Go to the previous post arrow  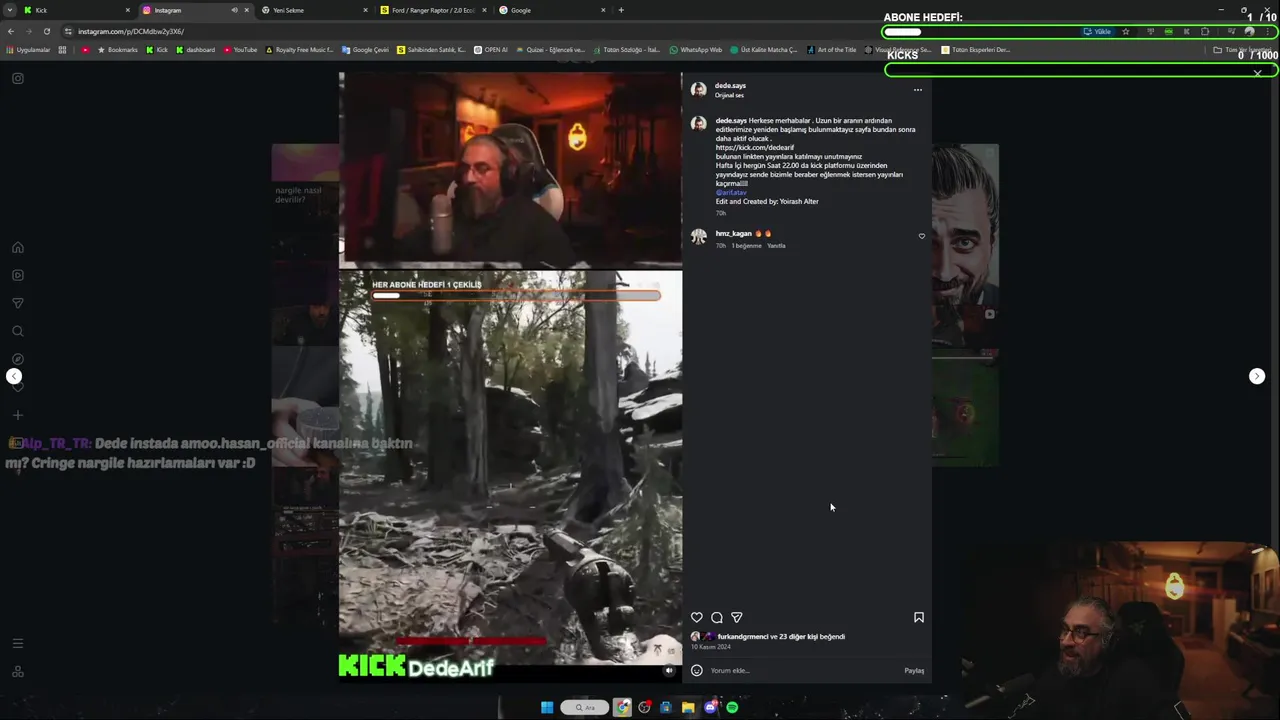coord(14,376)
